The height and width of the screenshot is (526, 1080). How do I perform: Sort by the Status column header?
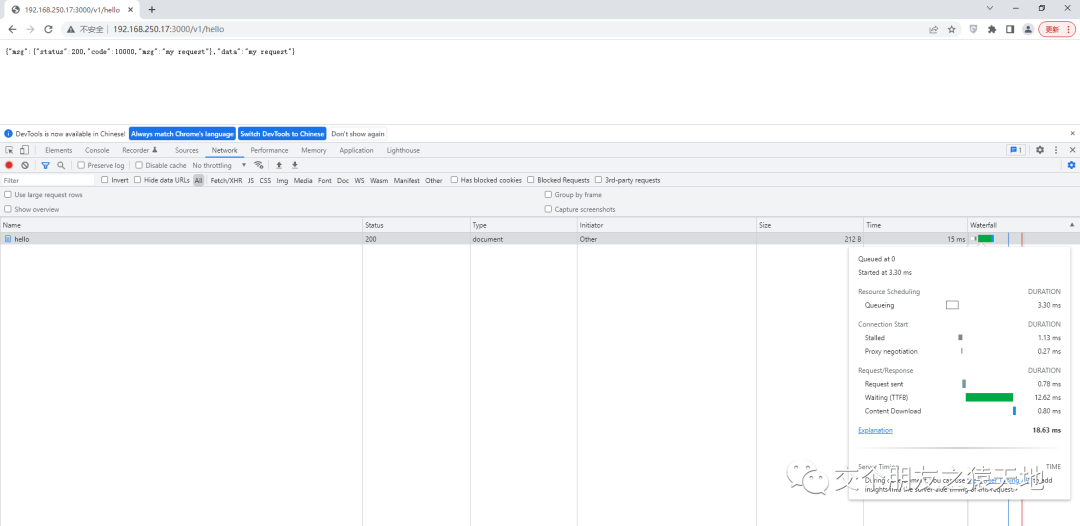417,225
